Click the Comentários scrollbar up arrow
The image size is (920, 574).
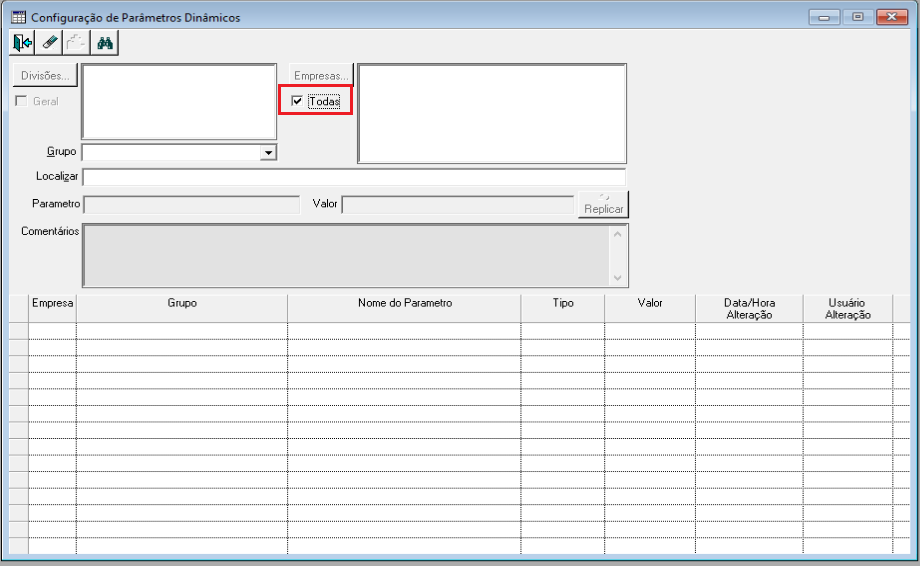point(617,234)
